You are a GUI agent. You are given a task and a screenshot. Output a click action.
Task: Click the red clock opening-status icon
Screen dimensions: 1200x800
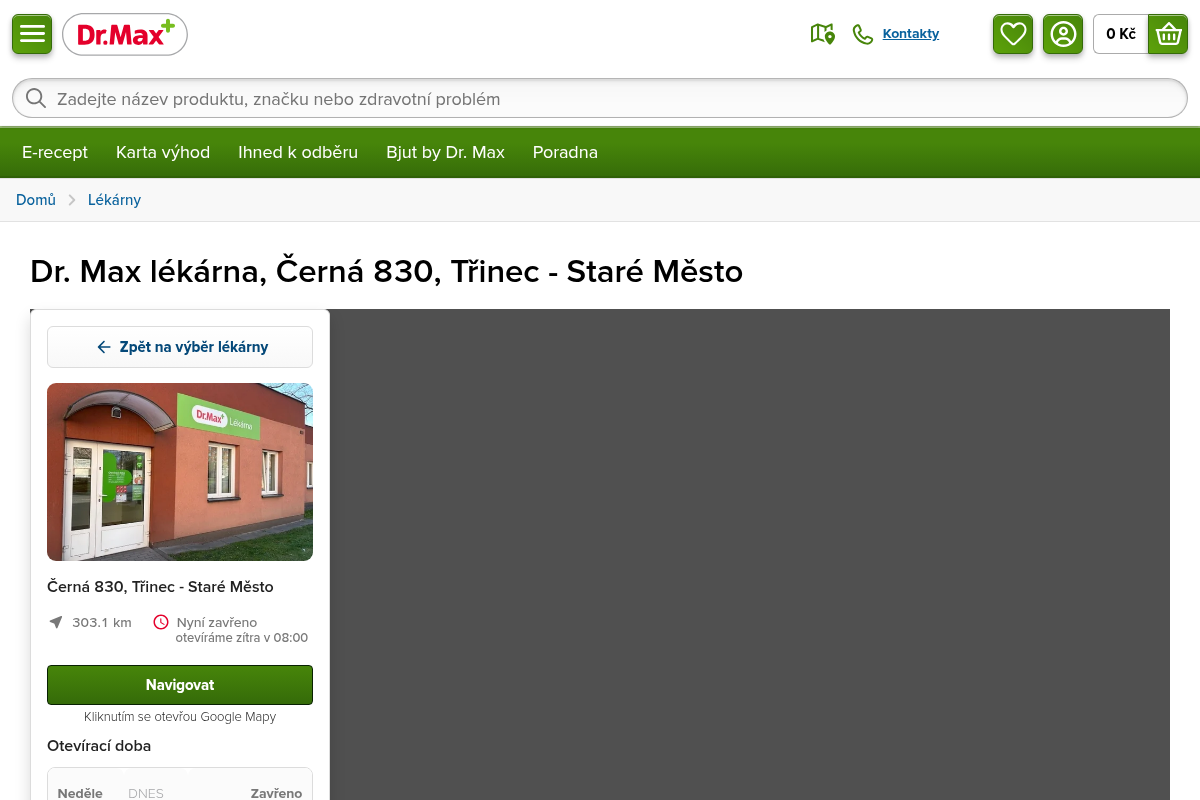coord(161,622)
